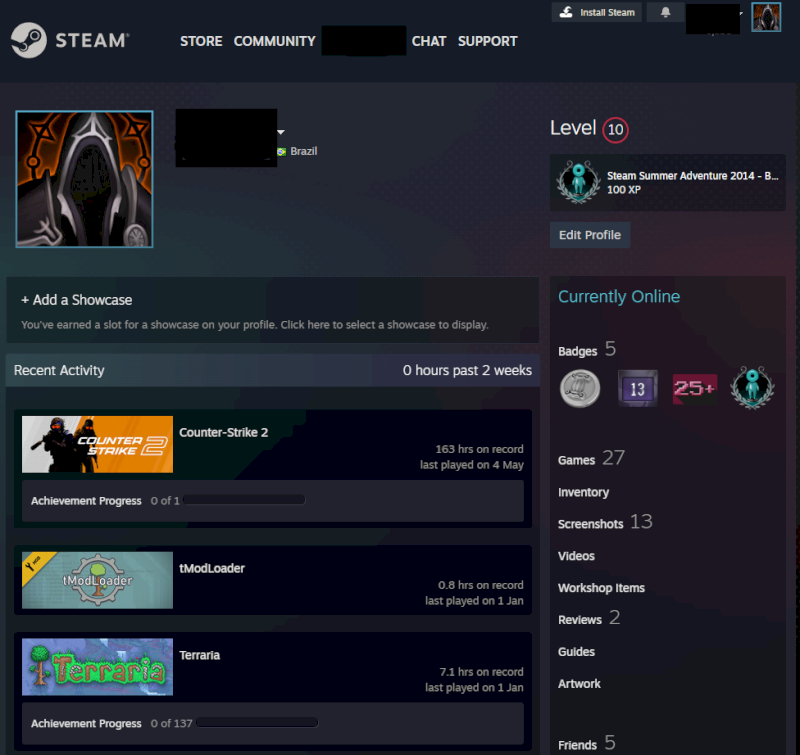Click the Level label text
The image size is (800, 755).
573,128
